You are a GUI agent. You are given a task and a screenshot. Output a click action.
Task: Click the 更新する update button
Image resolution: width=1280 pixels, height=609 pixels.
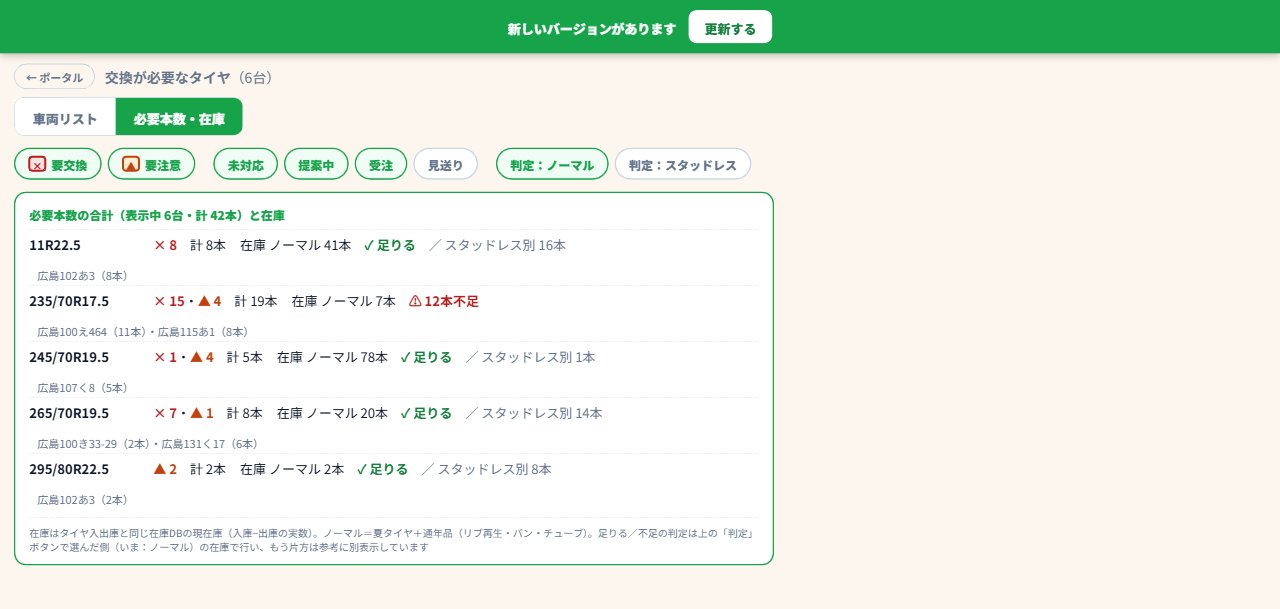(730, 27)
